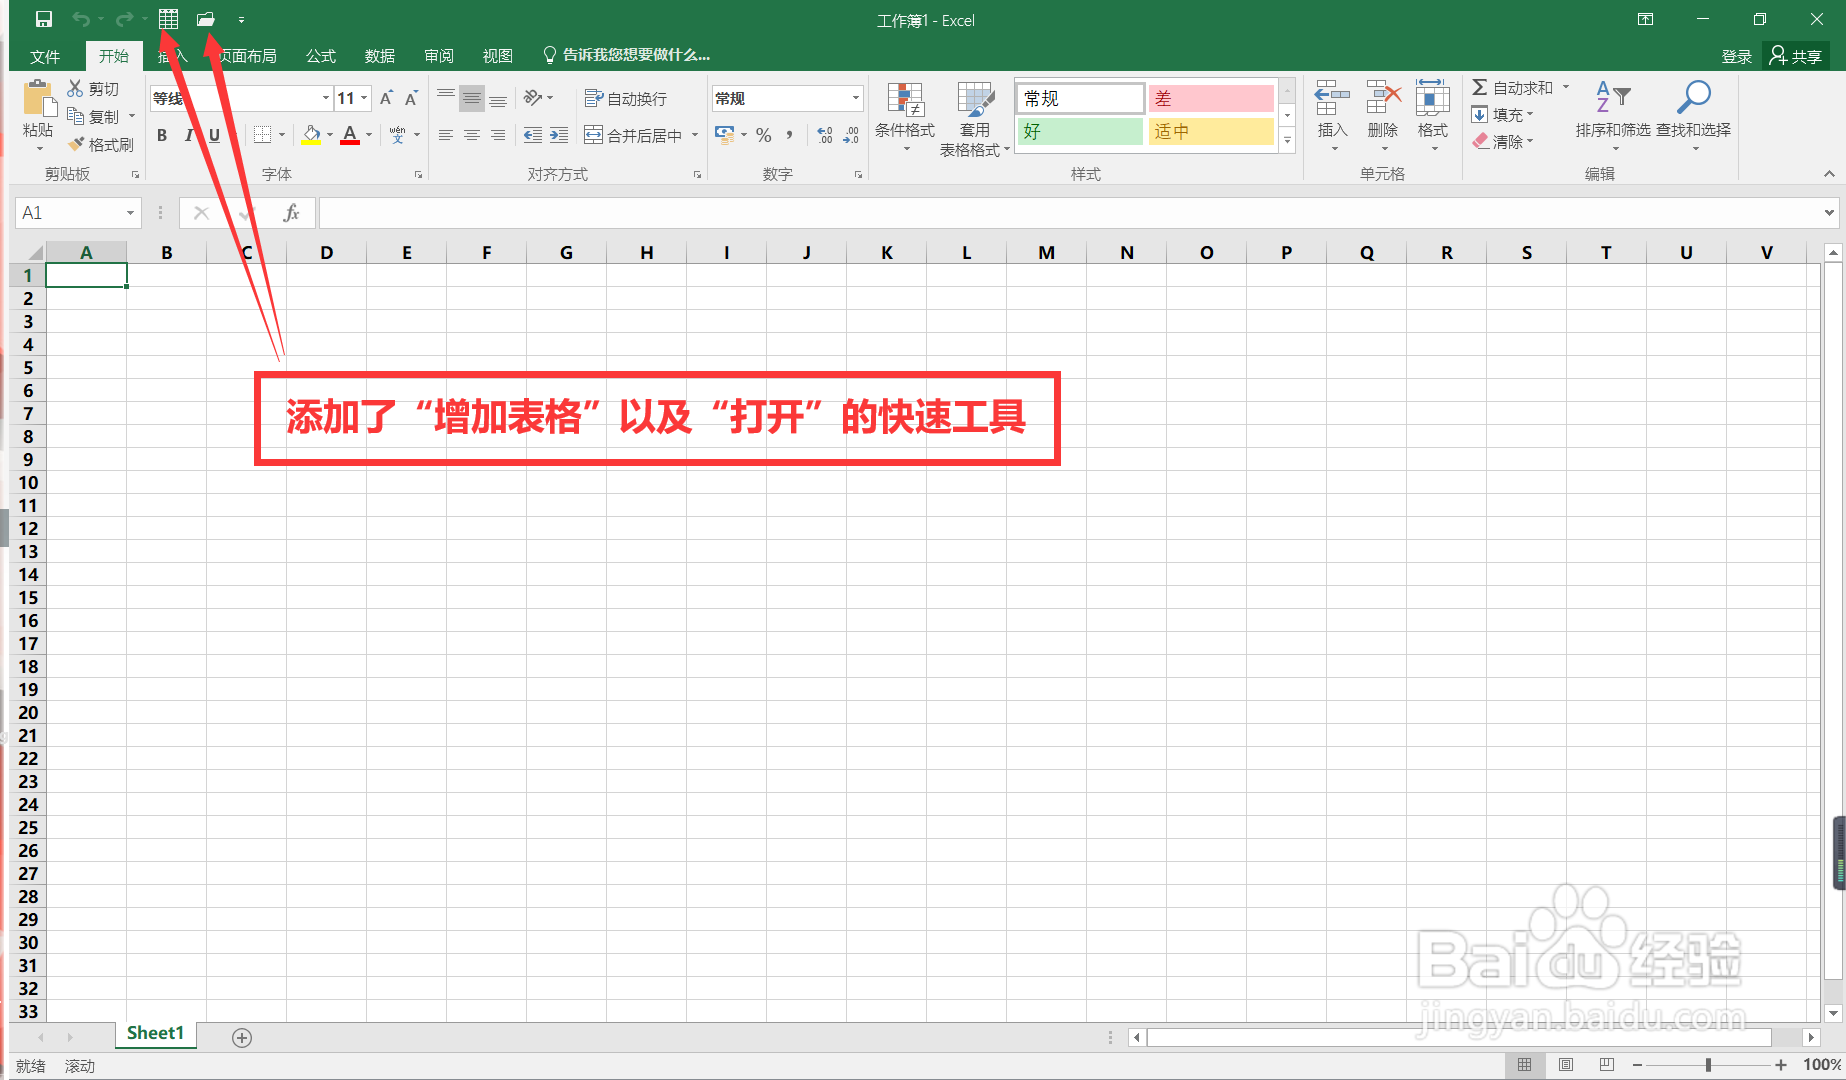Select the Format Painter (格式刷)
Viewport: 1846px width, 1080px height.
point(100,143)
